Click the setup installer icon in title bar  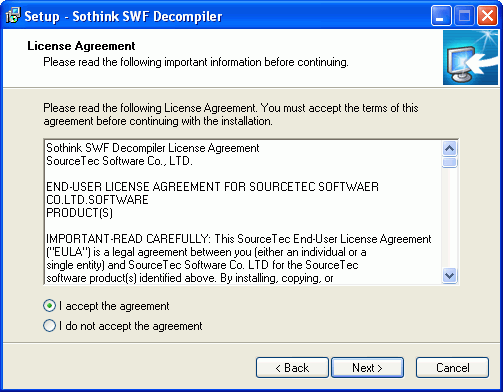13,15
